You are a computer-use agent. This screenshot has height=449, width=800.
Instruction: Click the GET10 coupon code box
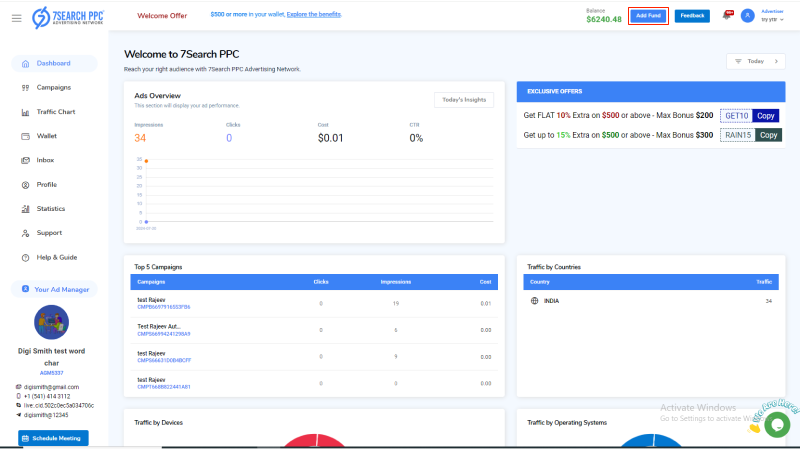737,116
